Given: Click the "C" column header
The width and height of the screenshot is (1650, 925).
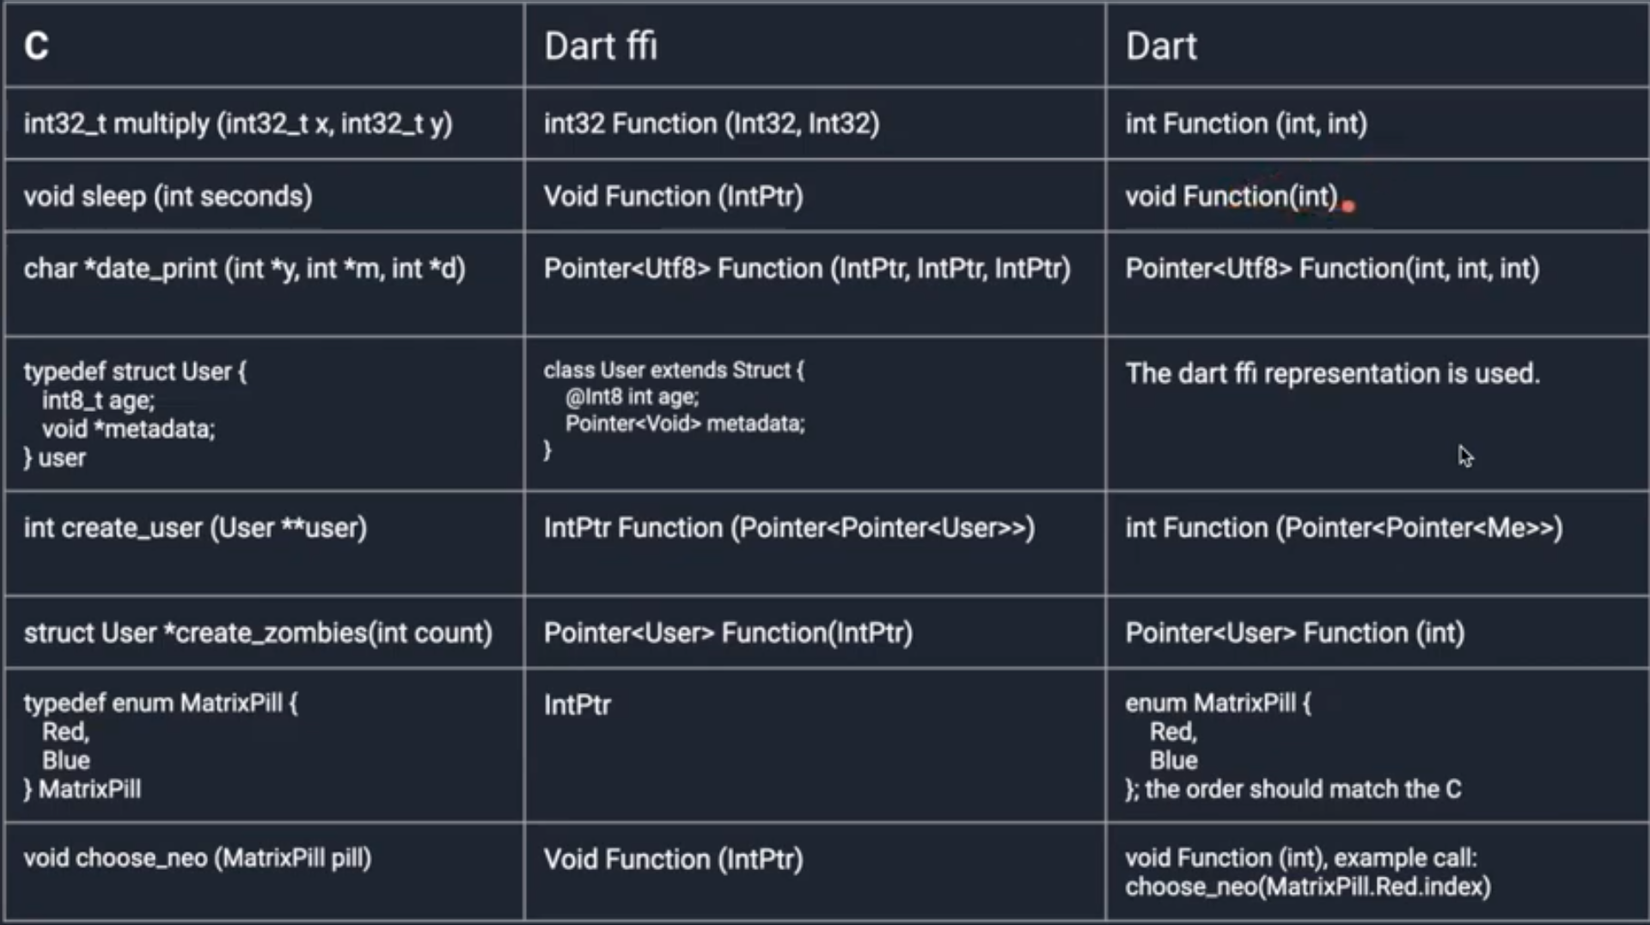Looking at the screenshot, I should (36, 46).
